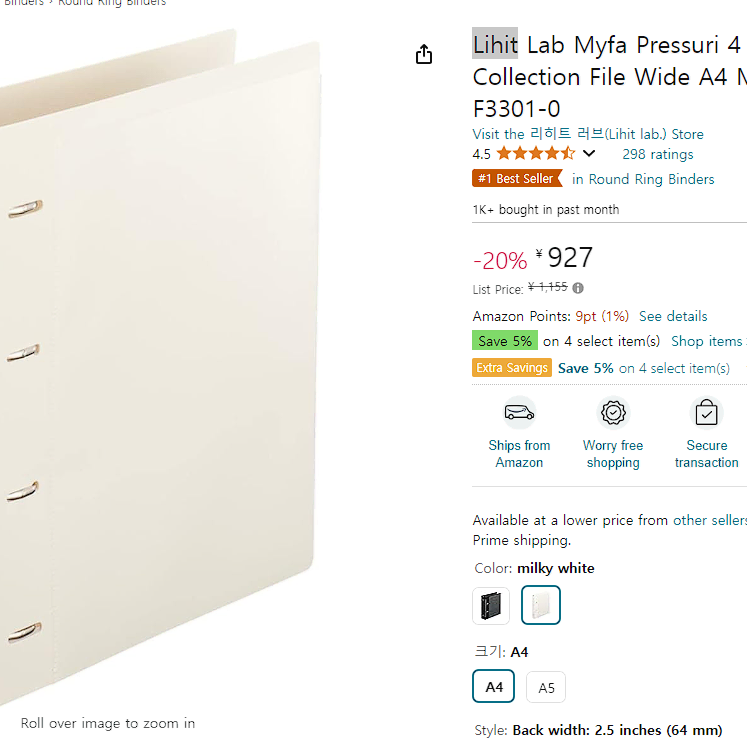Screen dimensions: 747x747
Task: Click the Secure transaction bag icon
Action: [x=707, y=413]
